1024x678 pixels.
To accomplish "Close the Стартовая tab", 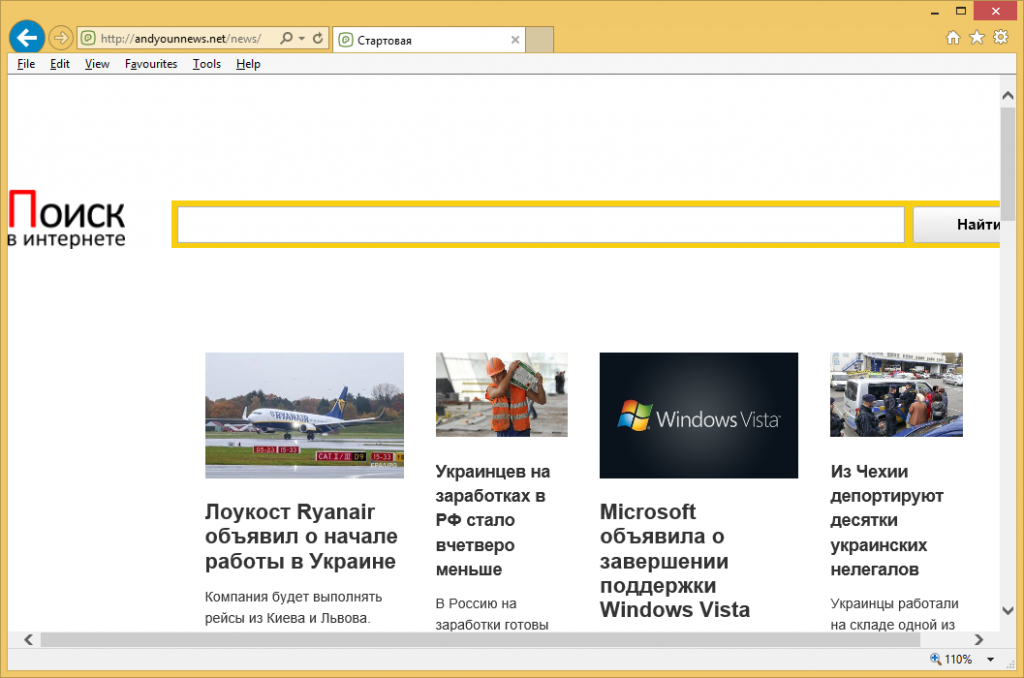I will tap(515, 40).
